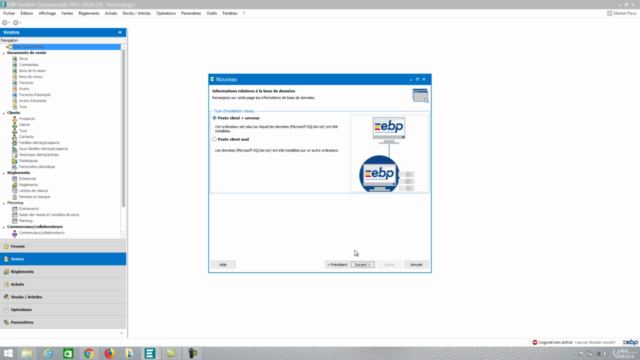This screenshot has width=640, height=360.
Task: Open the Historique clients/articles icon
Action: point(15,155)
